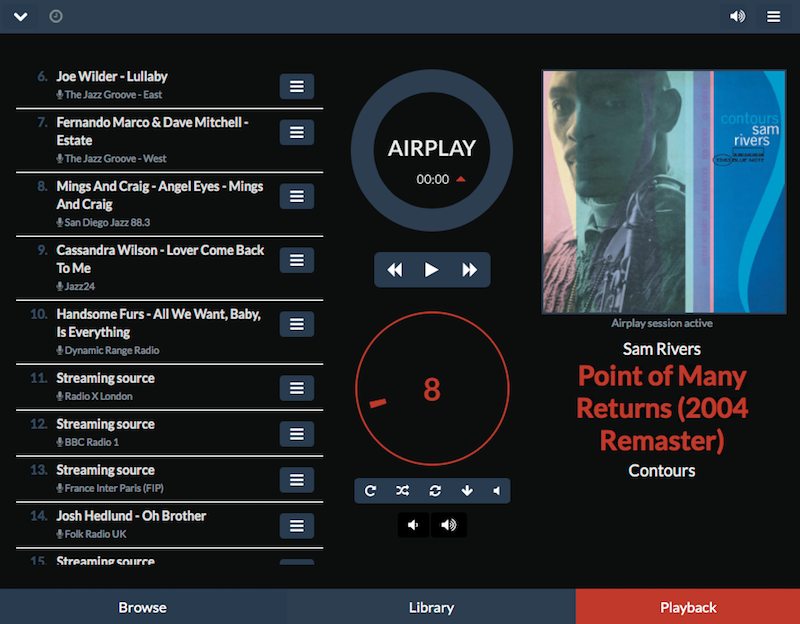Open actions menu for Cassandra Wilson - Lover Come Back
The image size is (800, 624).
(x=297, y=260)
